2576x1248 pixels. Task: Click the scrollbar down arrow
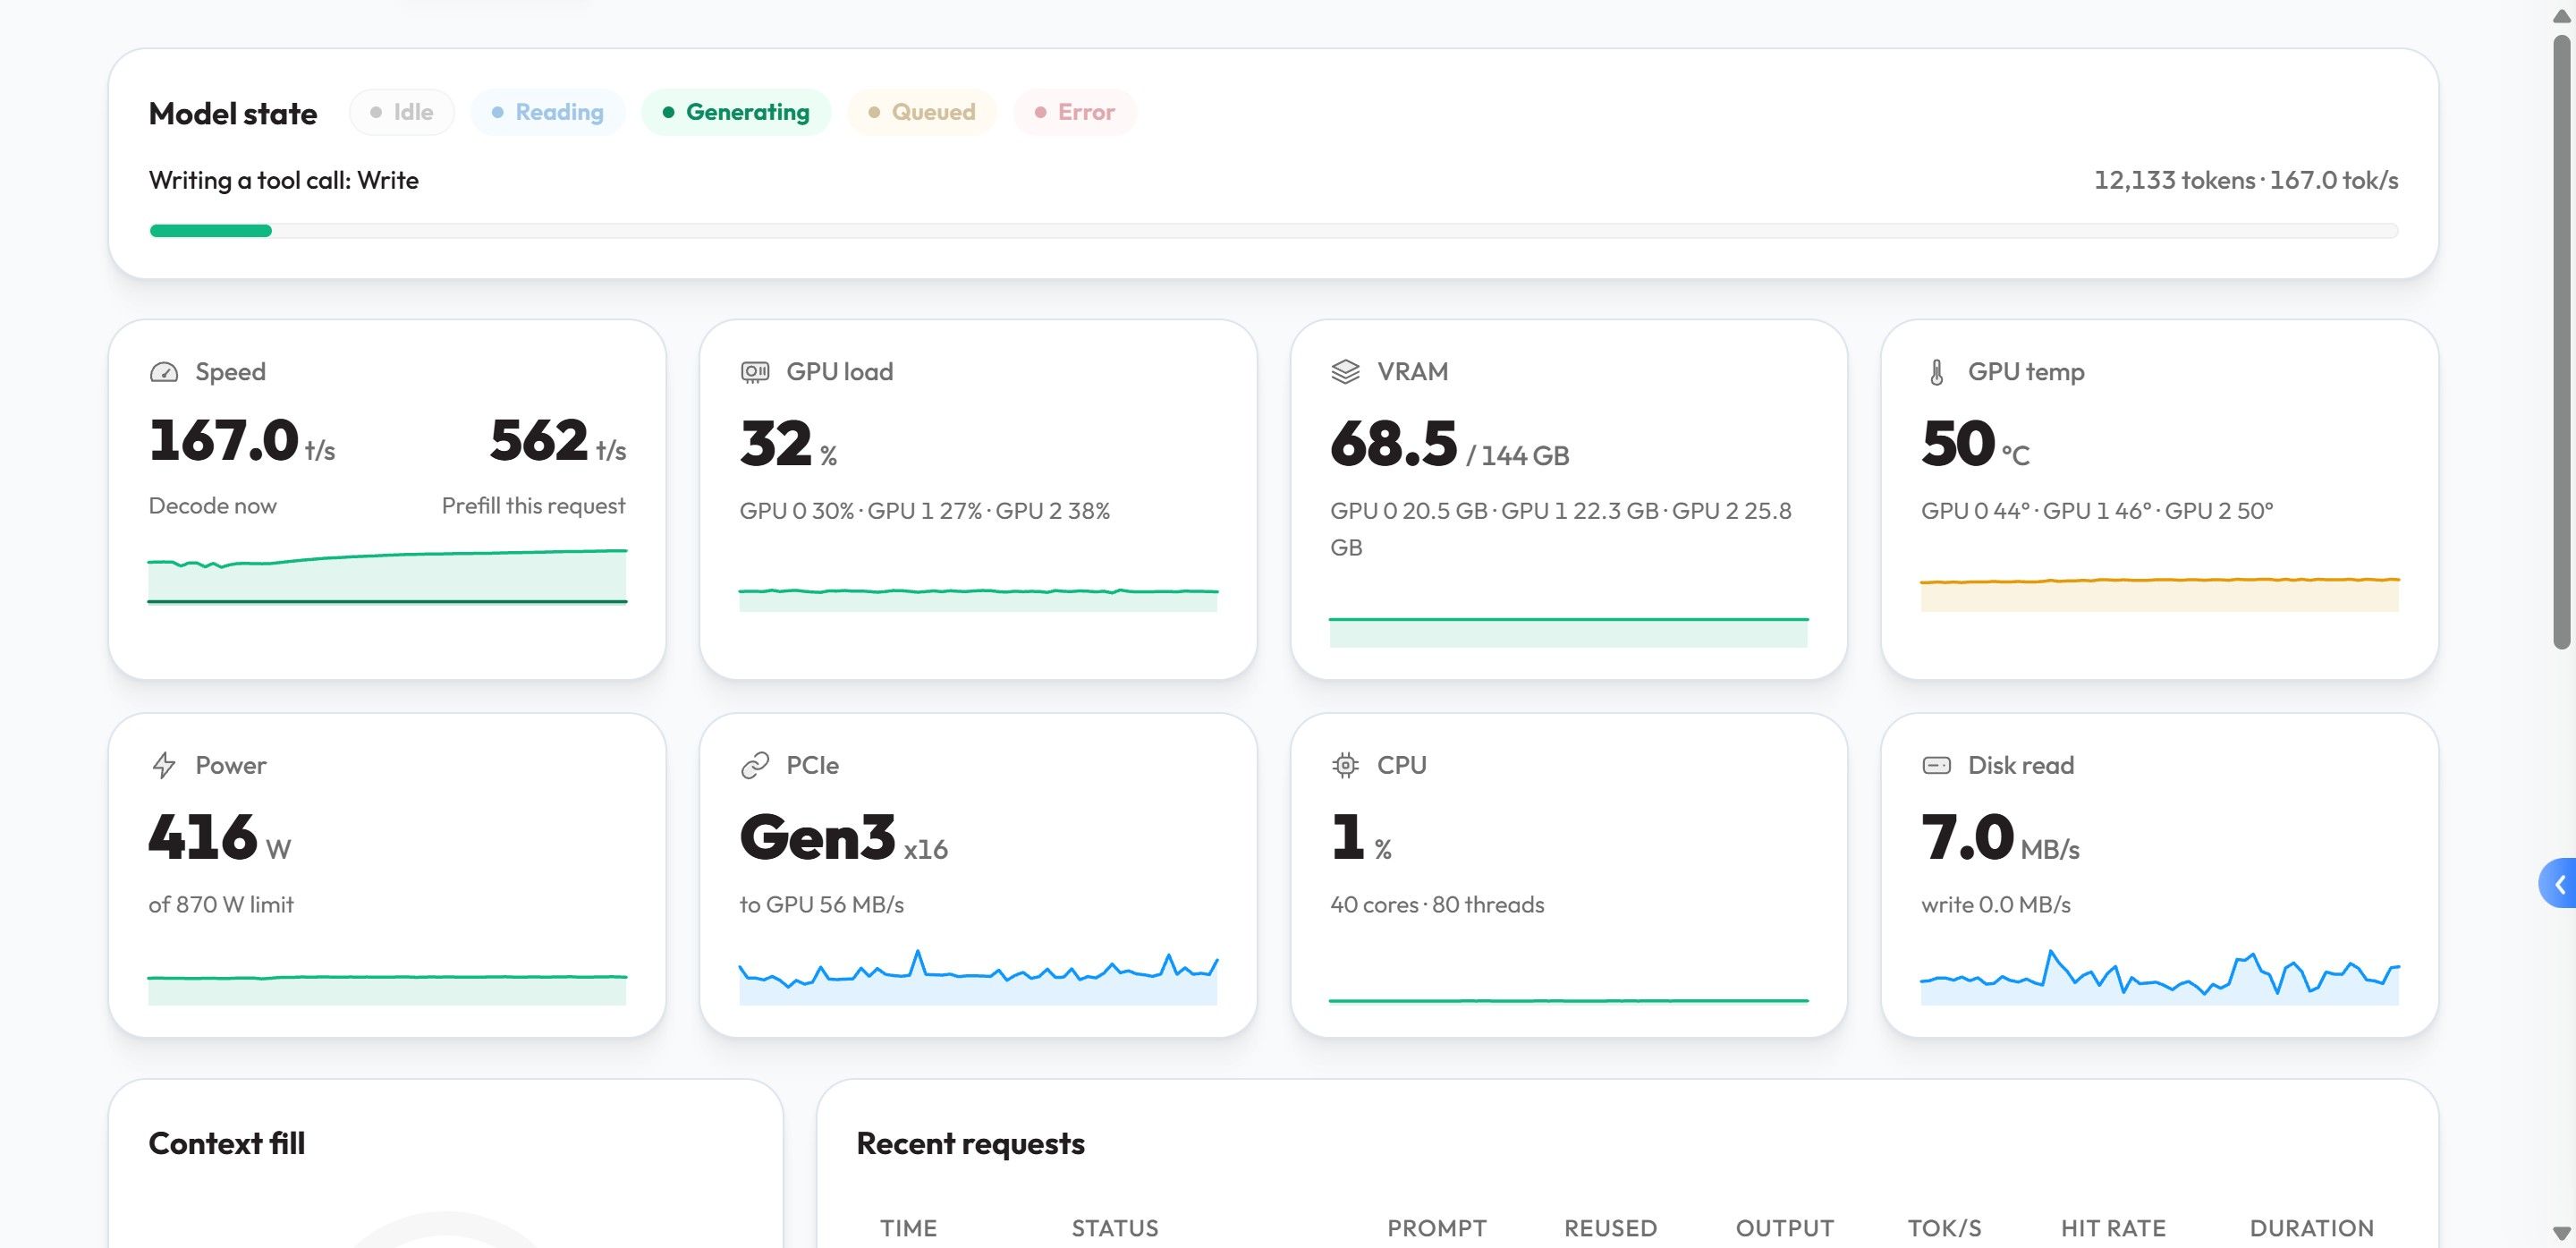[2561, 1233]
